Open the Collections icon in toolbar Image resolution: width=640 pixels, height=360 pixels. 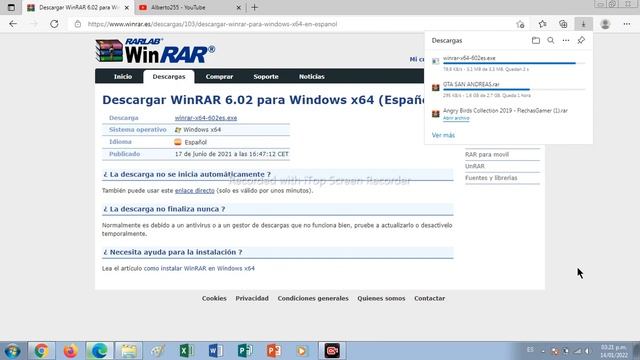click(x=563, y=24)
